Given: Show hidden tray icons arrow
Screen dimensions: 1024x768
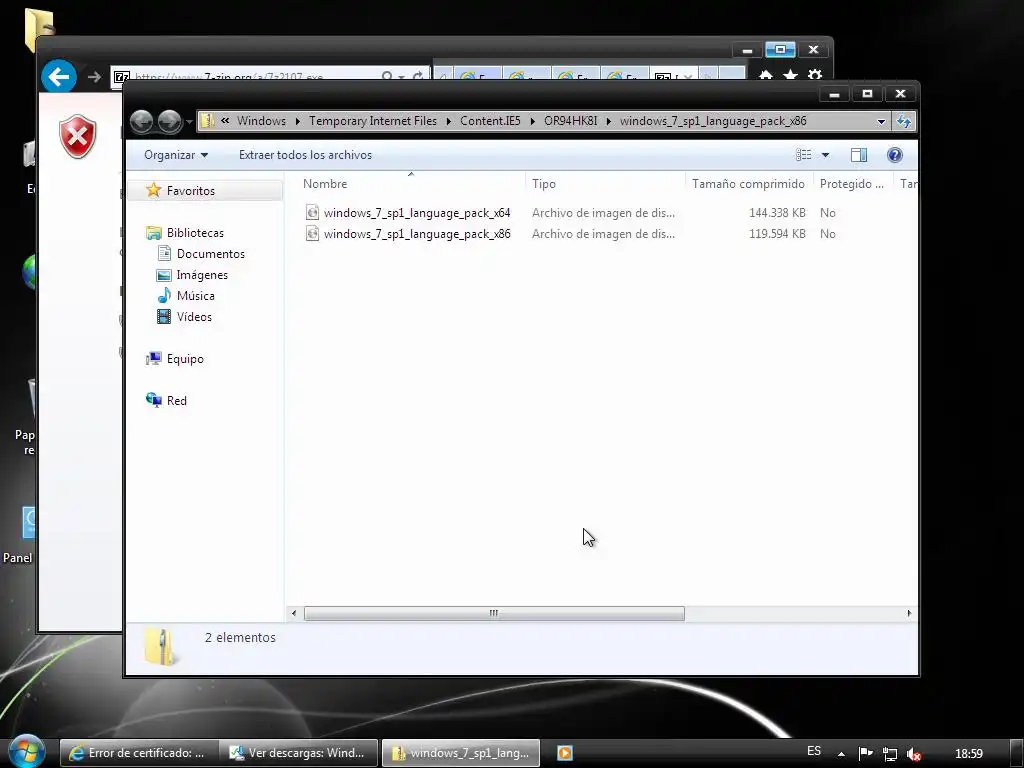Looking at the screenshot, I should [841, 754].
